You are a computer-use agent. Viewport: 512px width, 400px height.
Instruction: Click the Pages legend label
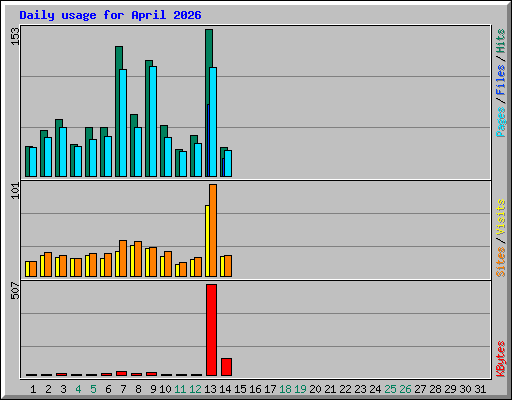(501, 122)
